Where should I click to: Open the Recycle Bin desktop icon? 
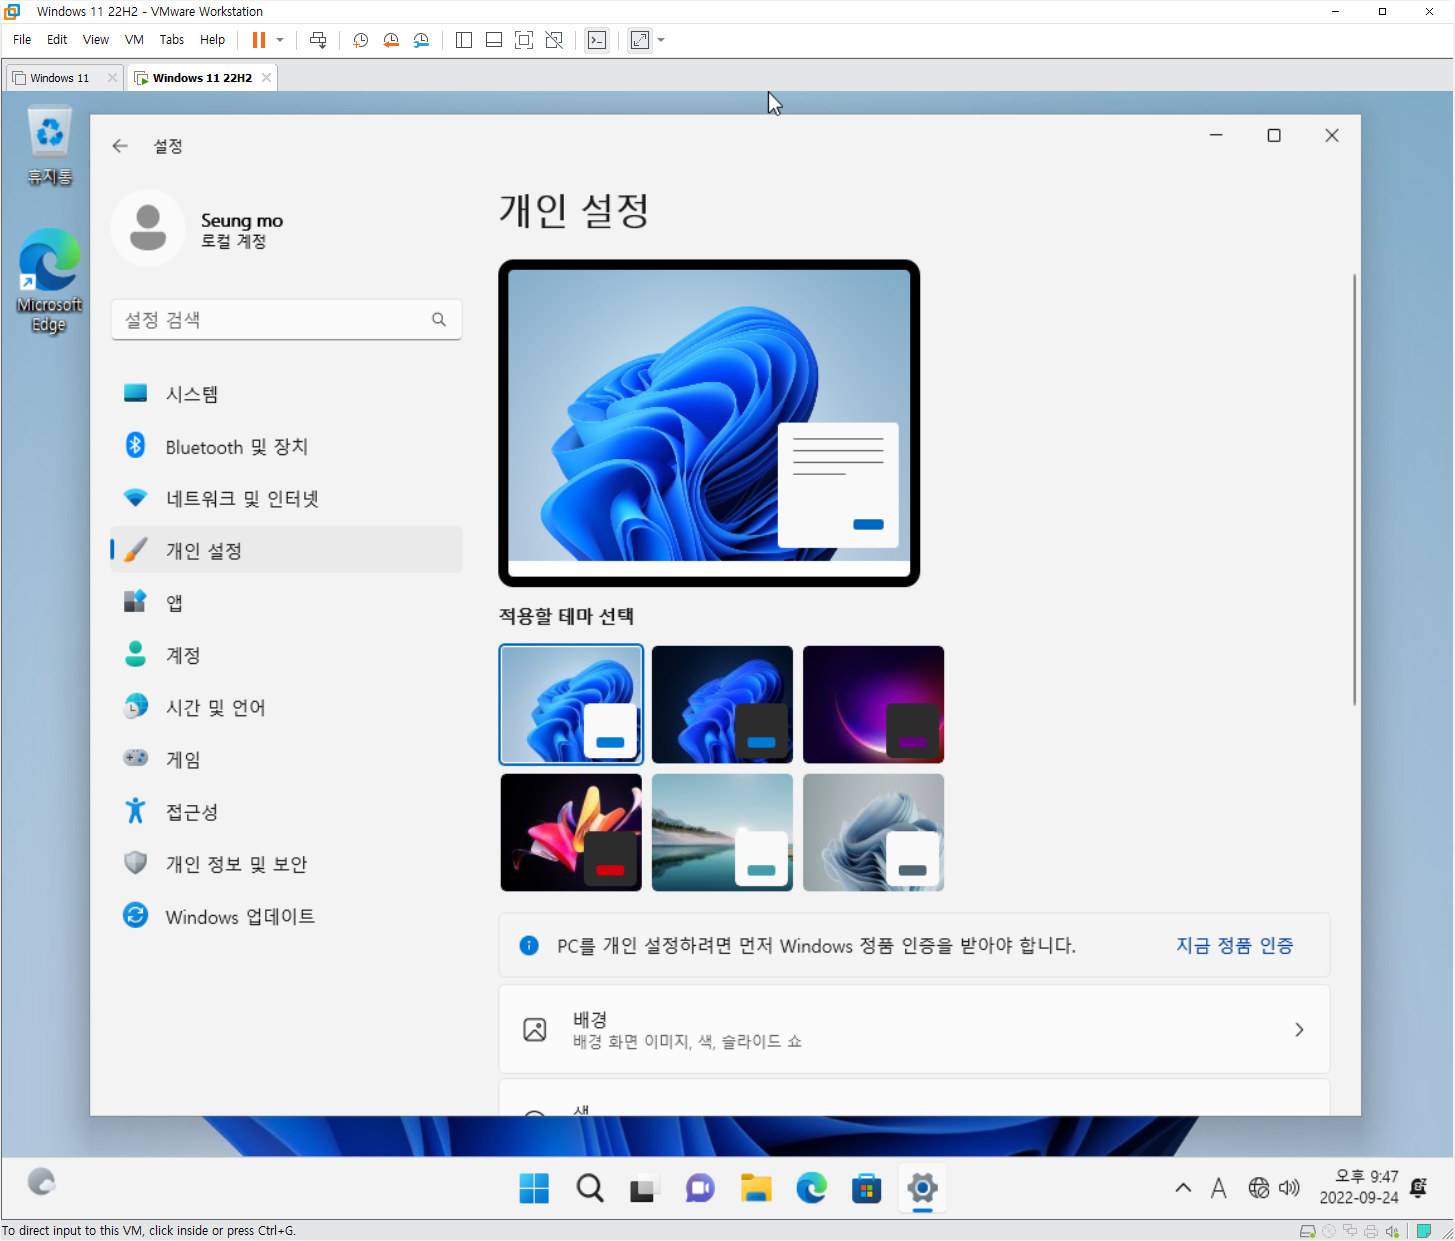49,146
